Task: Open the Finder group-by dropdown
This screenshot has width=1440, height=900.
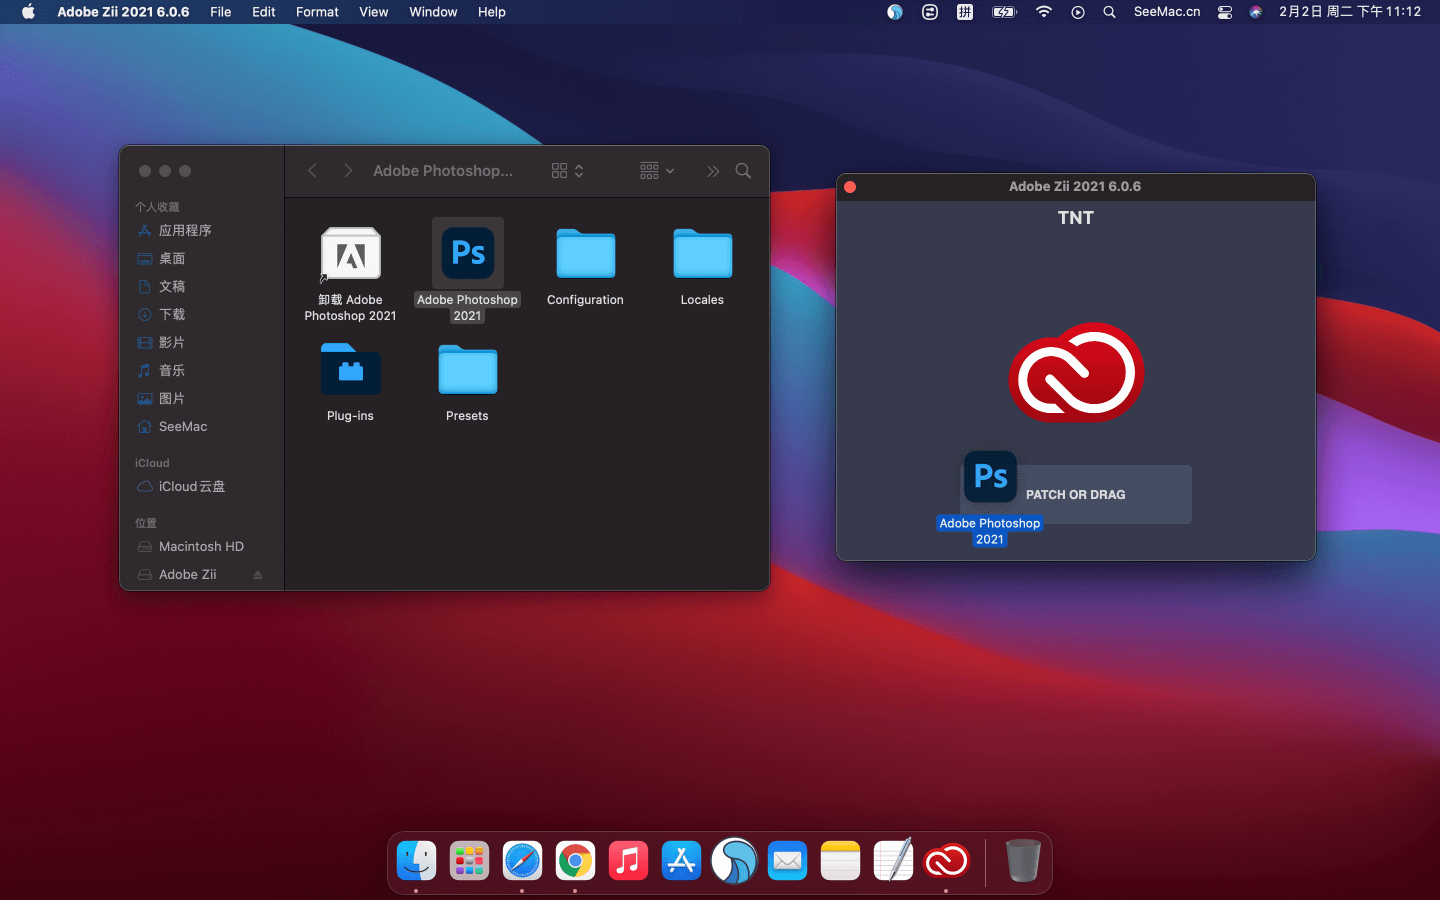Action: (x=657, y=171)
